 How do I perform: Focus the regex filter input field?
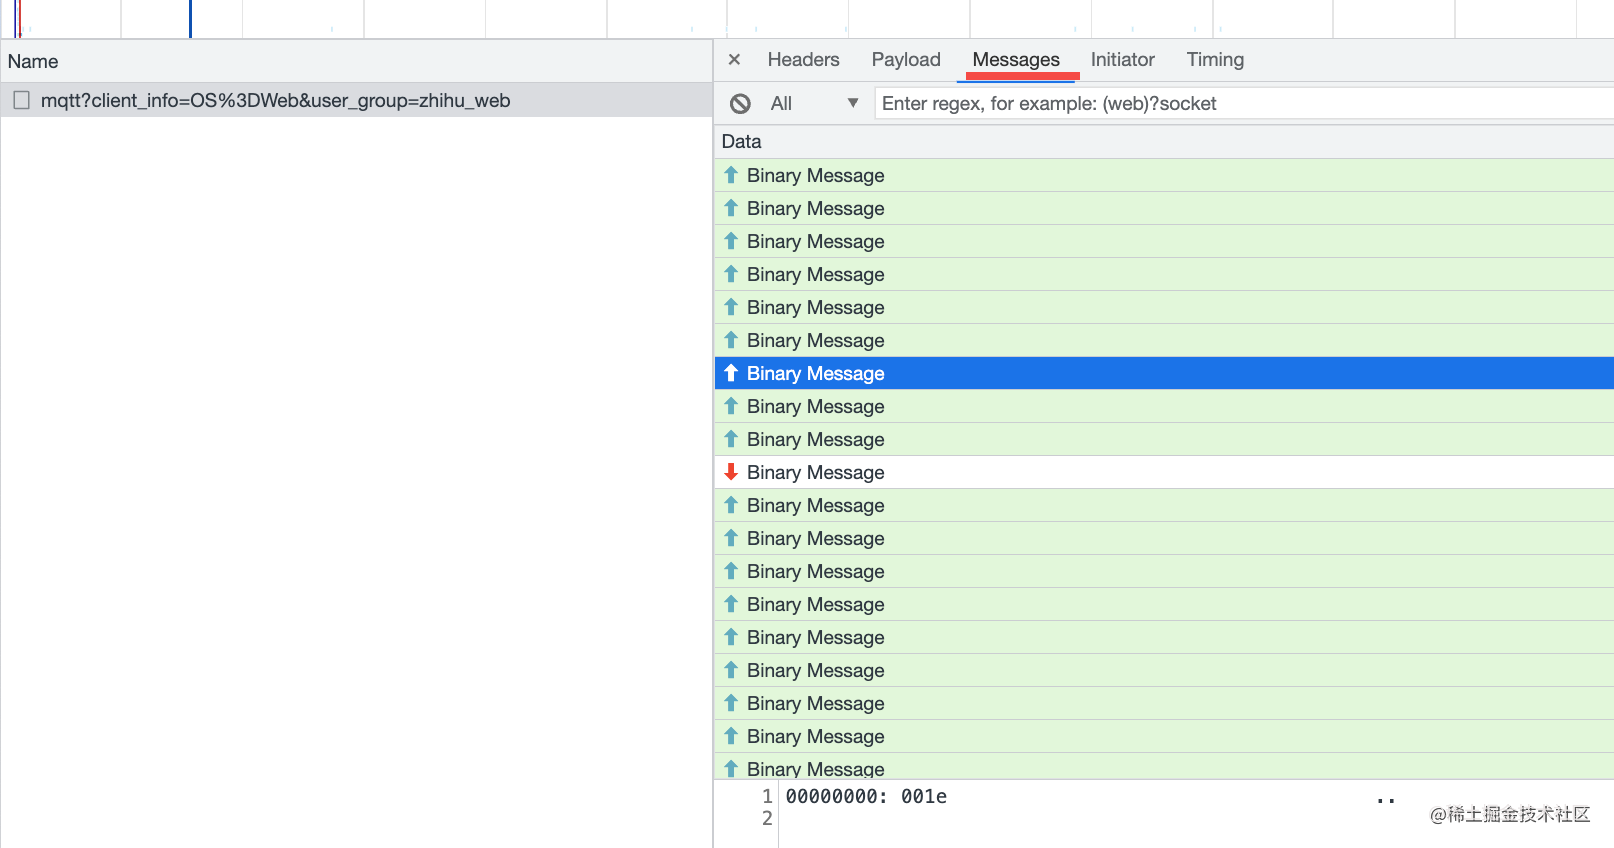coord(1244,103)
